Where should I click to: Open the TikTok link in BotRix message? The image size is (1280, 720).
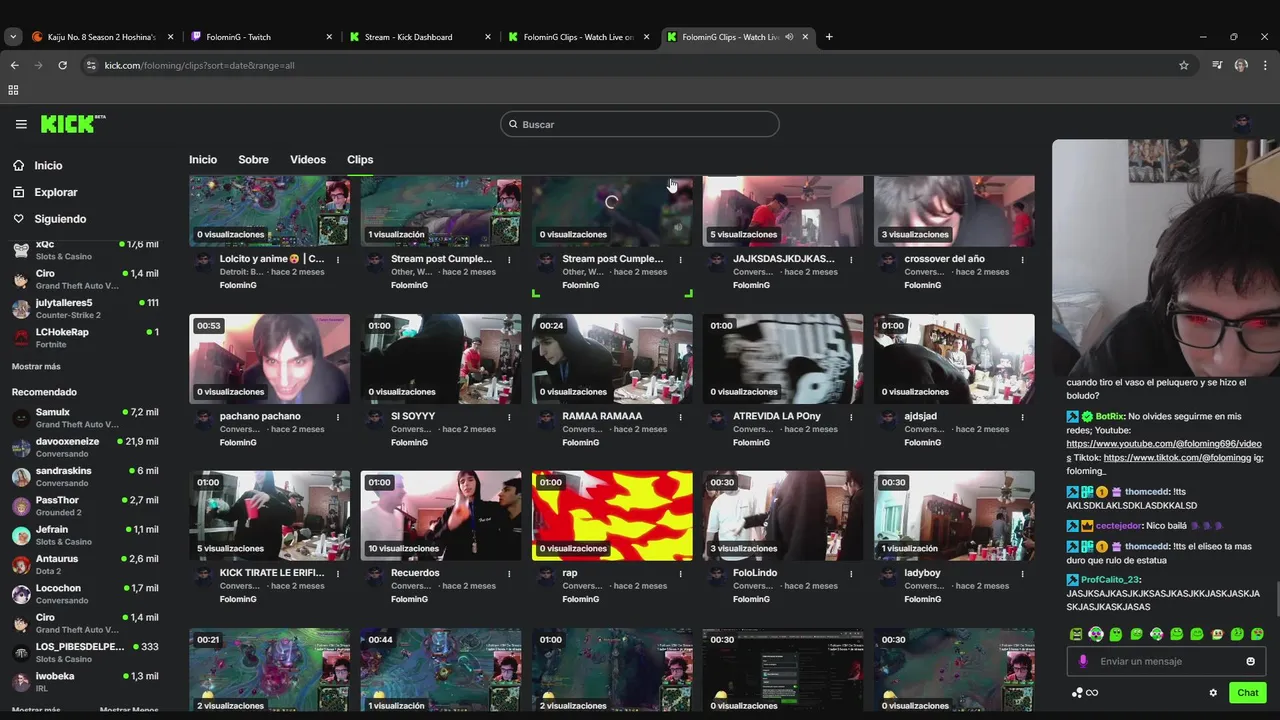click(x=1178, y=458)
